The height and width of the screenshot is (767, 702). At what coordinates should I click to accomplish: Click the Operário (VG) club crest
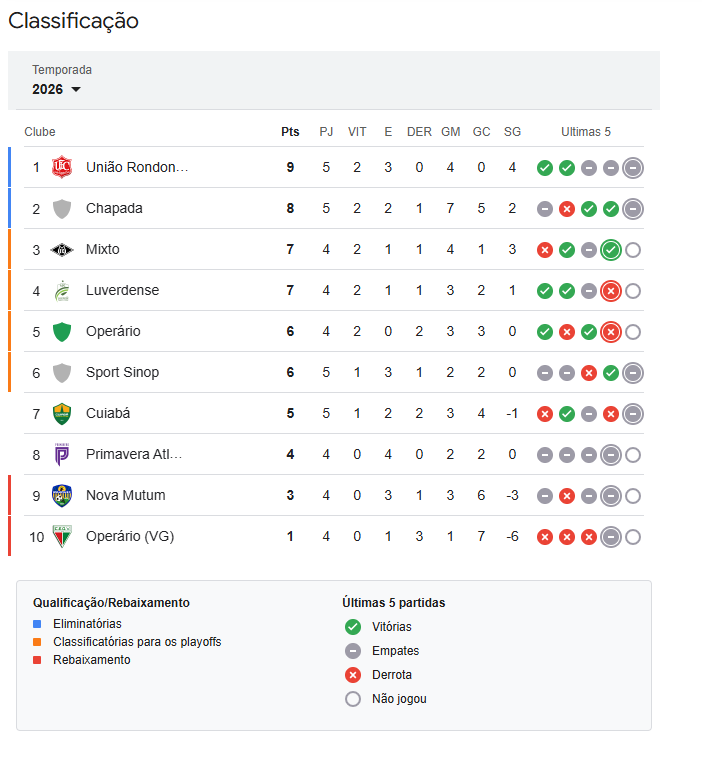[x=62, y=536]
